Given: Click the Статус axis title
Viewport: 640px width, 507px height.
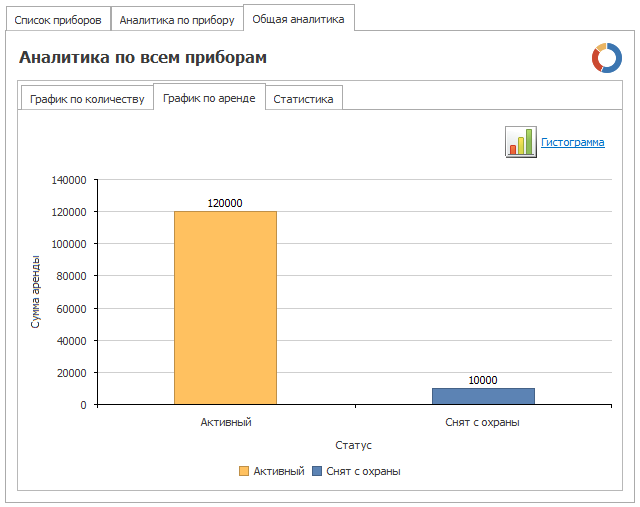Looking at the screenshot, I should pyautogui.click(x=353, y=445).
